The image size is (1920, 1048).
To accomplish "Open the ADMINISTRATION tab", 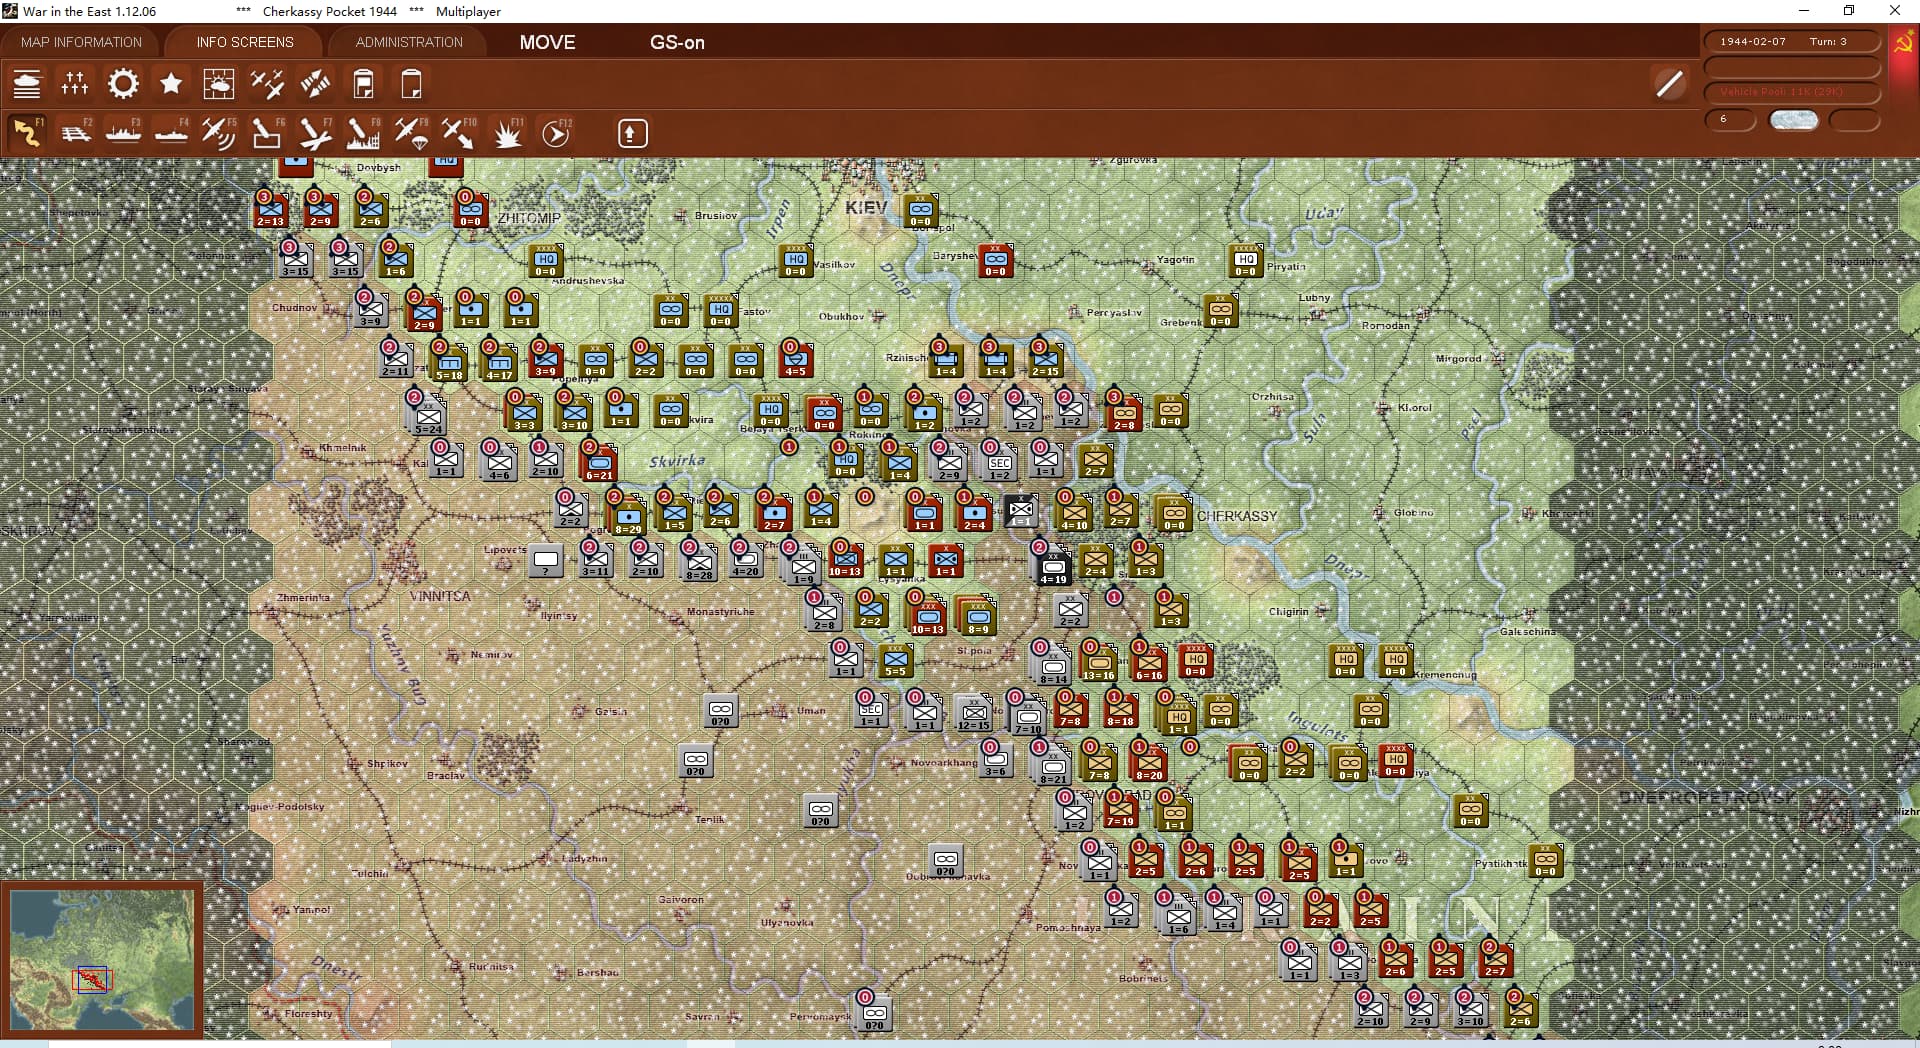I will pyautogui.click(x=409, y=42).
